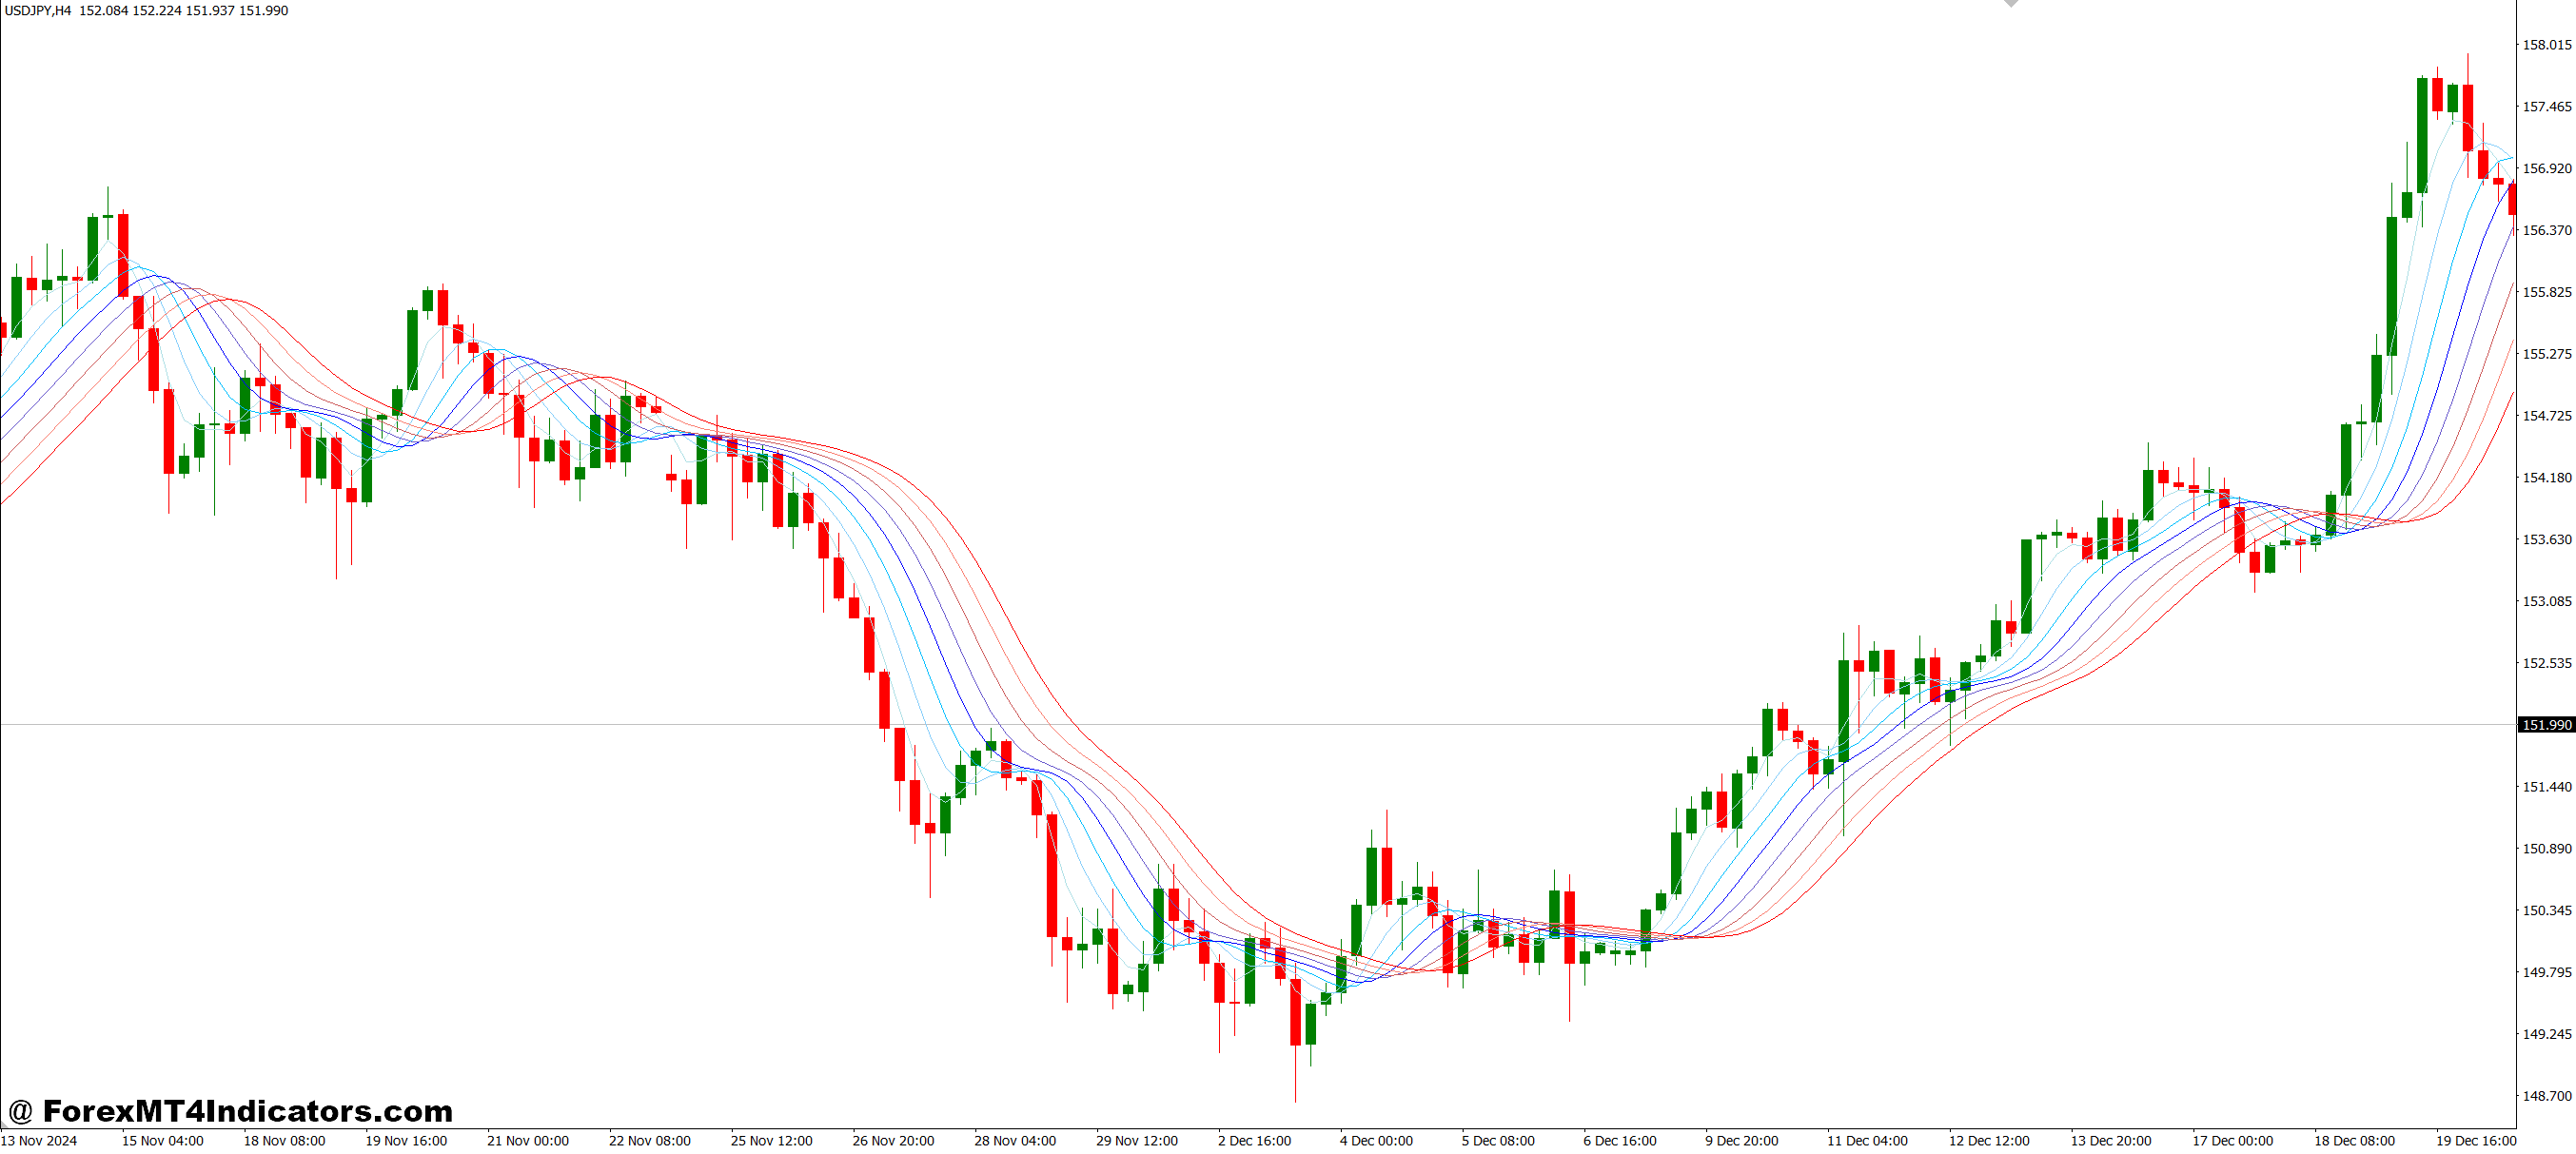Click the 9 Dec 20:00 time label
This screenshot has width=2576, height=1154.
coord(1741,1141)
